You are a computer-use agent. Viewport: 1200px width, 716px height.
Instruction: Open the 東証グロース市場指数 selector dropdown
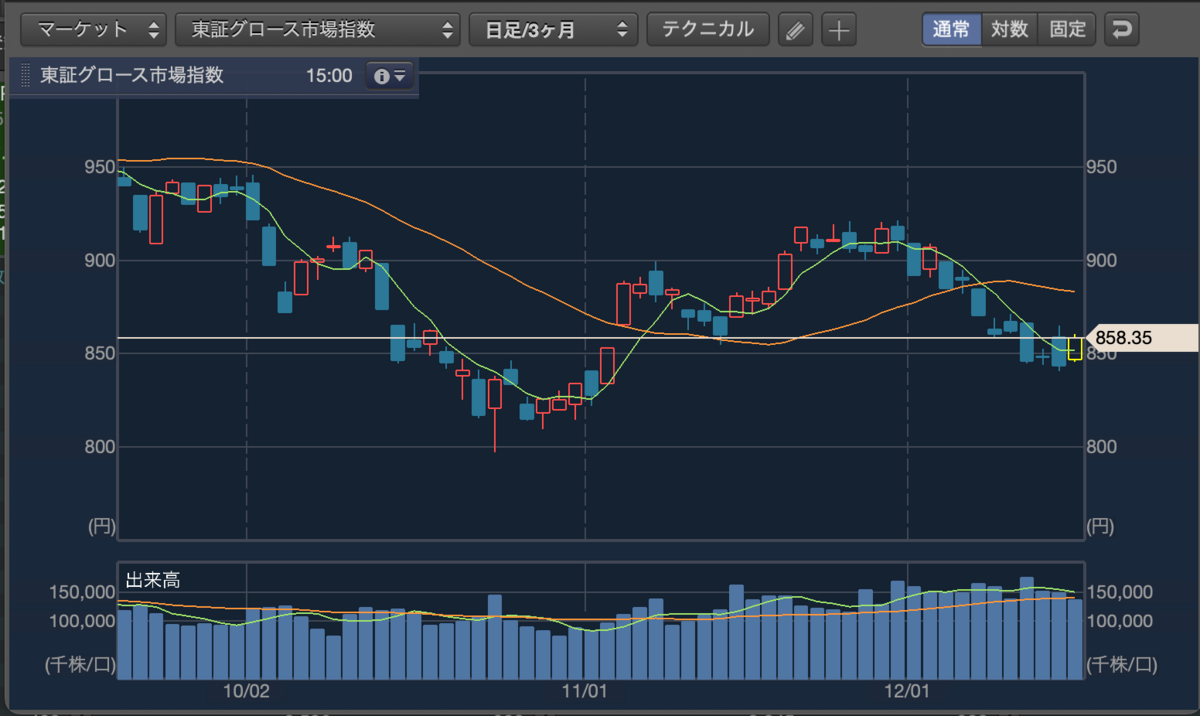318,29
